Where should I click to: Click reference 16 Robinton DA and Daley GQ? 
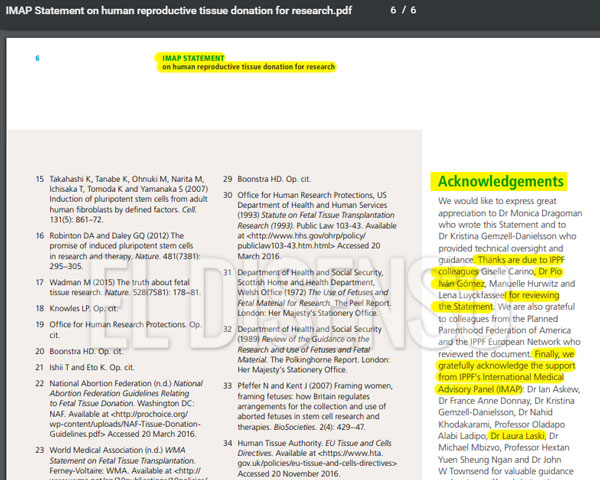click(x=118, y=251)
